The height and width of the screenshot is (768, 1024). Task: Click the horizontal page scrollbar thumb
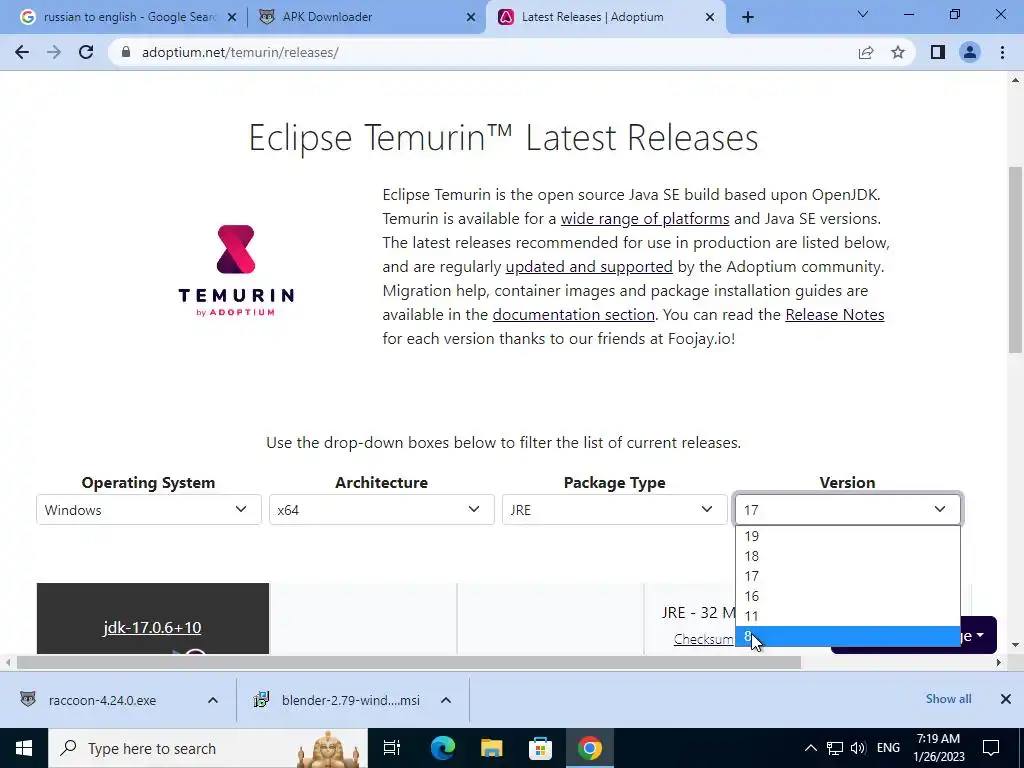pyautogui.click(x=409, y=662)
